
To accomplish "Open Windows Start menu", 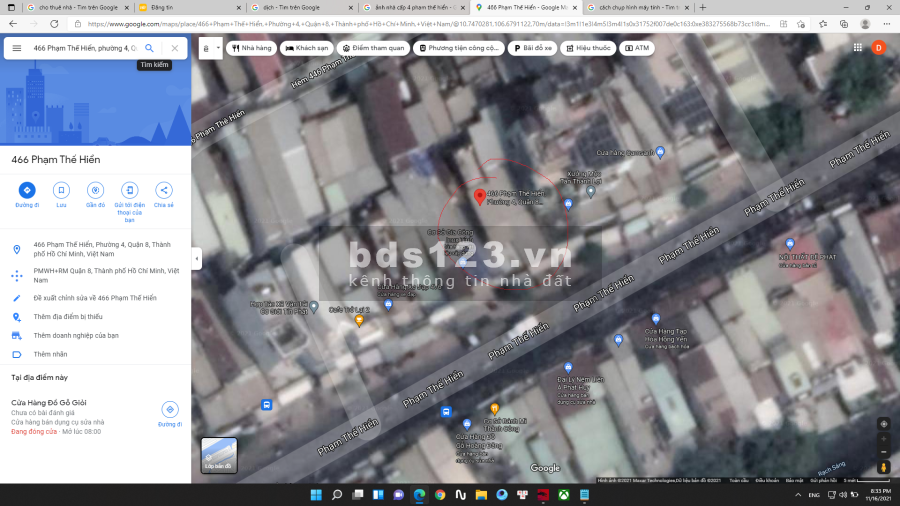I will 316,495.
